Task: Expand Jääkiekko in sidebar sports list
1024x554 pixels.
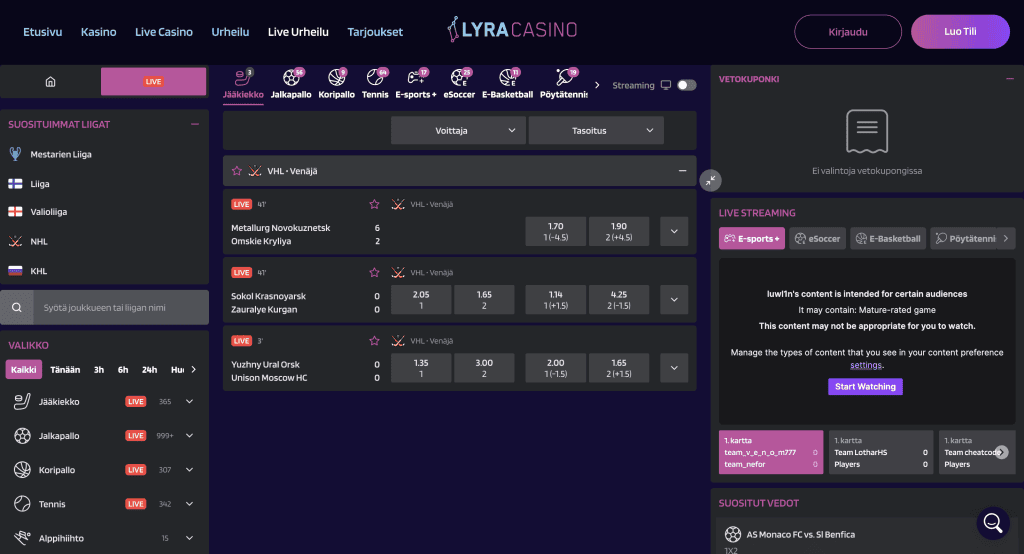Action: 189,402
